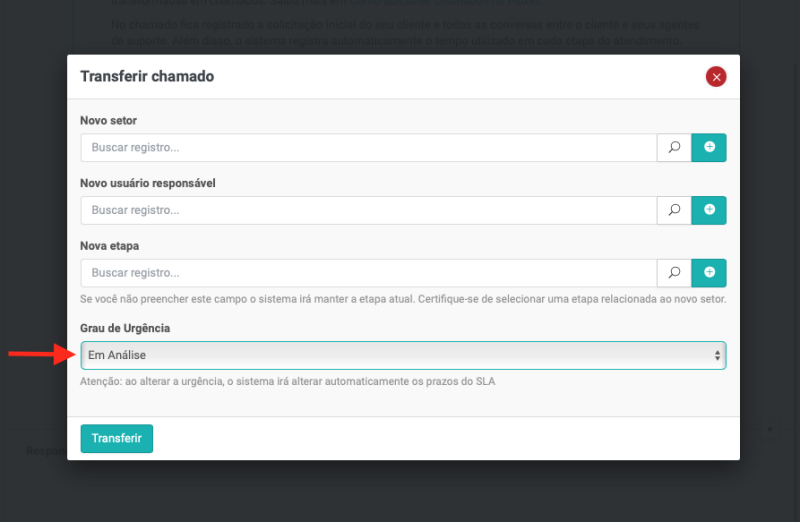Viewport: 800px width, 522px height.
Task: Click the Transferir chamado dialog title
Action: (x=147, y=76)
